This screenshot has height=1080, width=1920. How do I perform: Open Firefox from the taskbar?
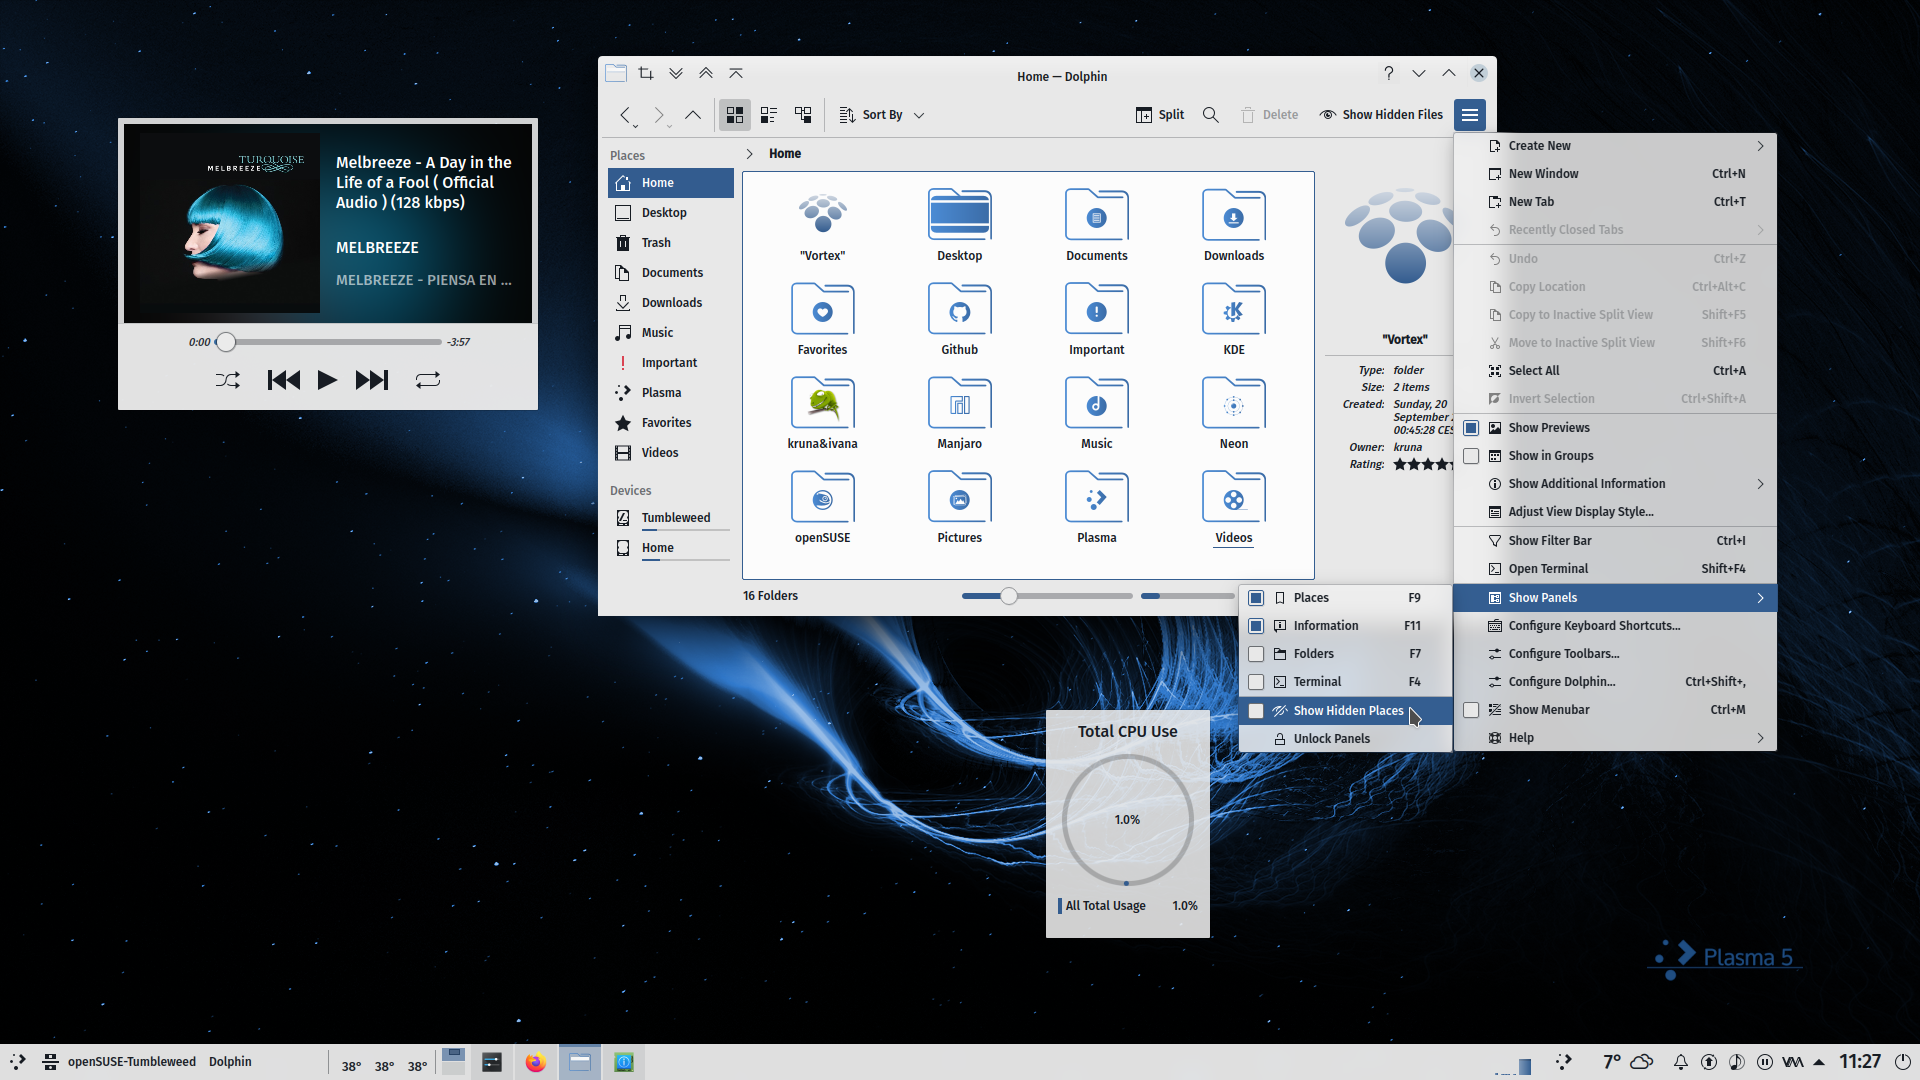[536, 1062]
